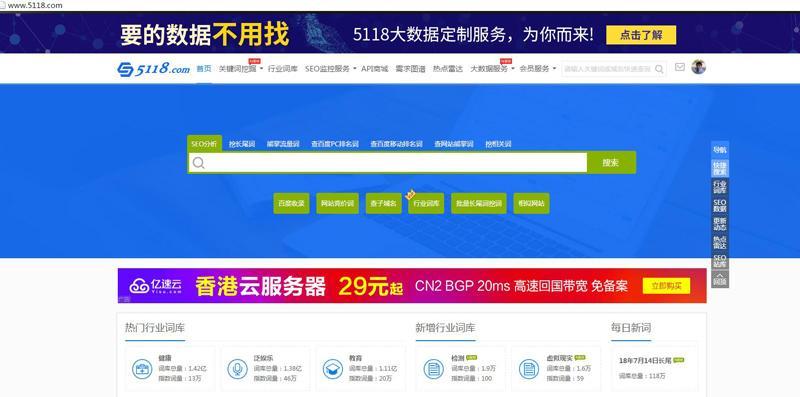This screenshot has width=800, height=397.
Task: Select the 查百度移动排名词 search tab
Action: 396,144
